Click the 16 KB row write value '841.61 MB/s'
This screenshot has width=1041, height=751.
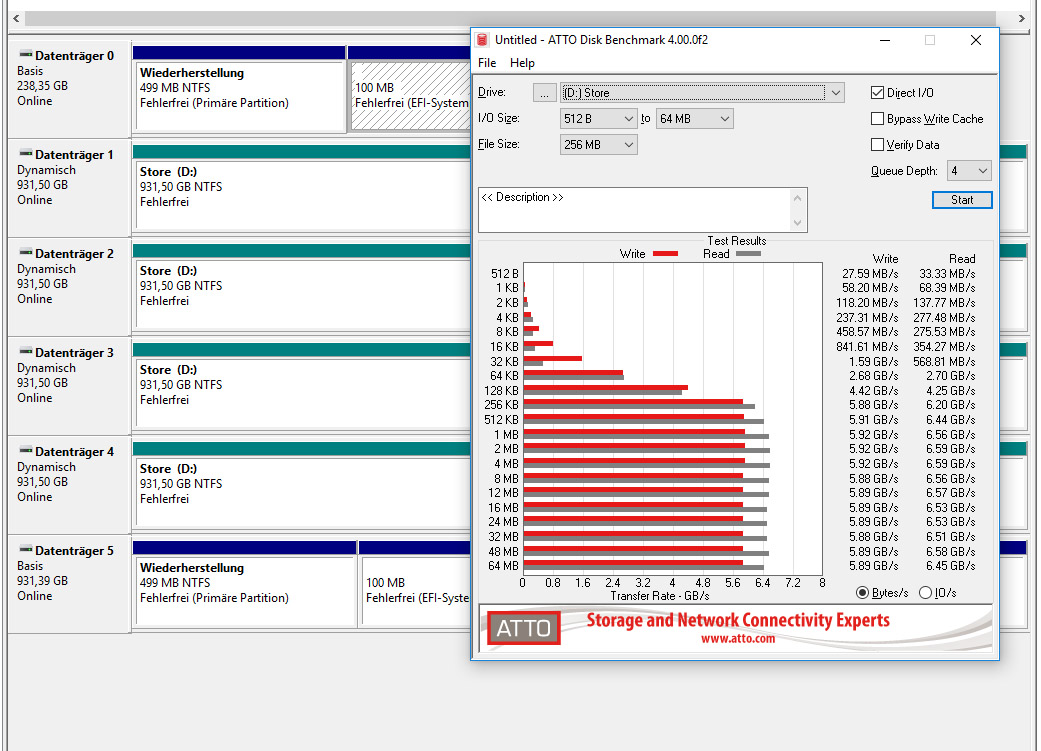pos(867,347)
